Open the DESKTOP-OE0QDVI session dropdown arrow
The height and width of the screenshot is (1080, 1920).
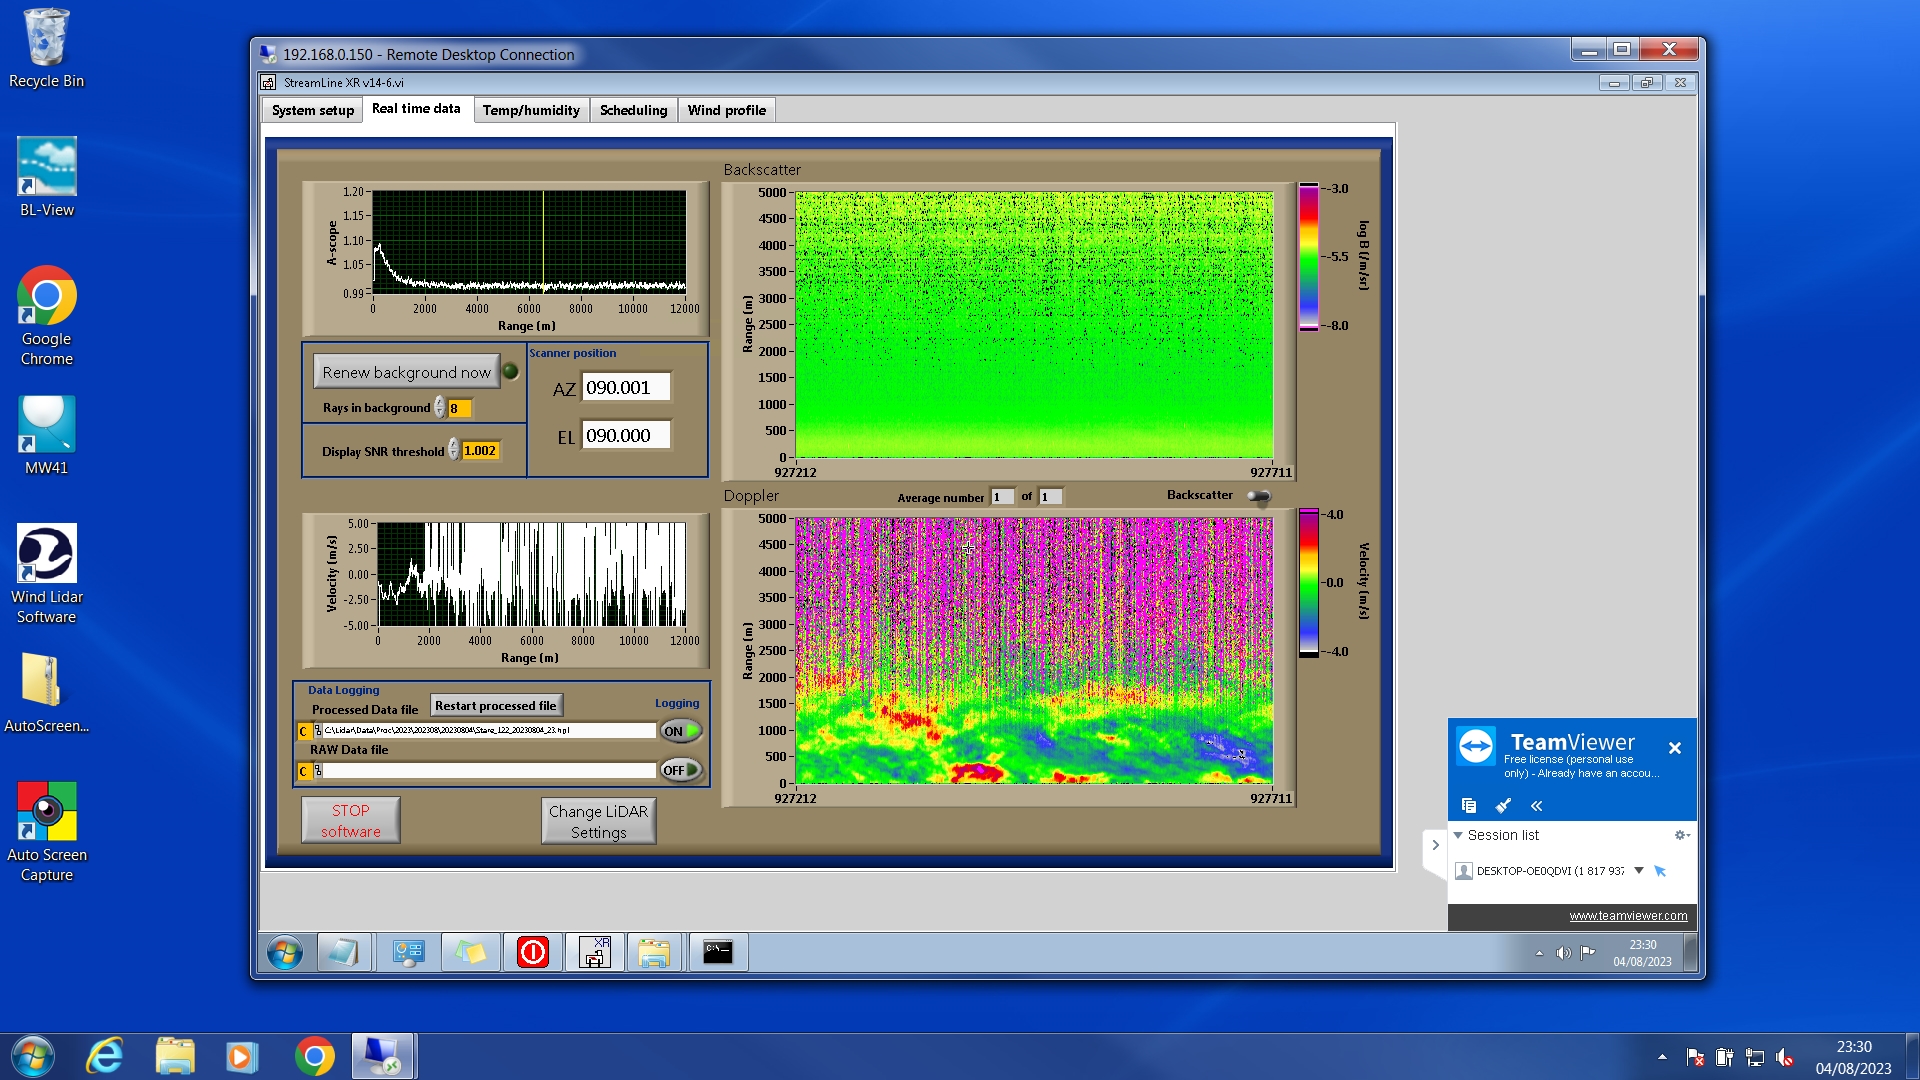(1638, 870)
